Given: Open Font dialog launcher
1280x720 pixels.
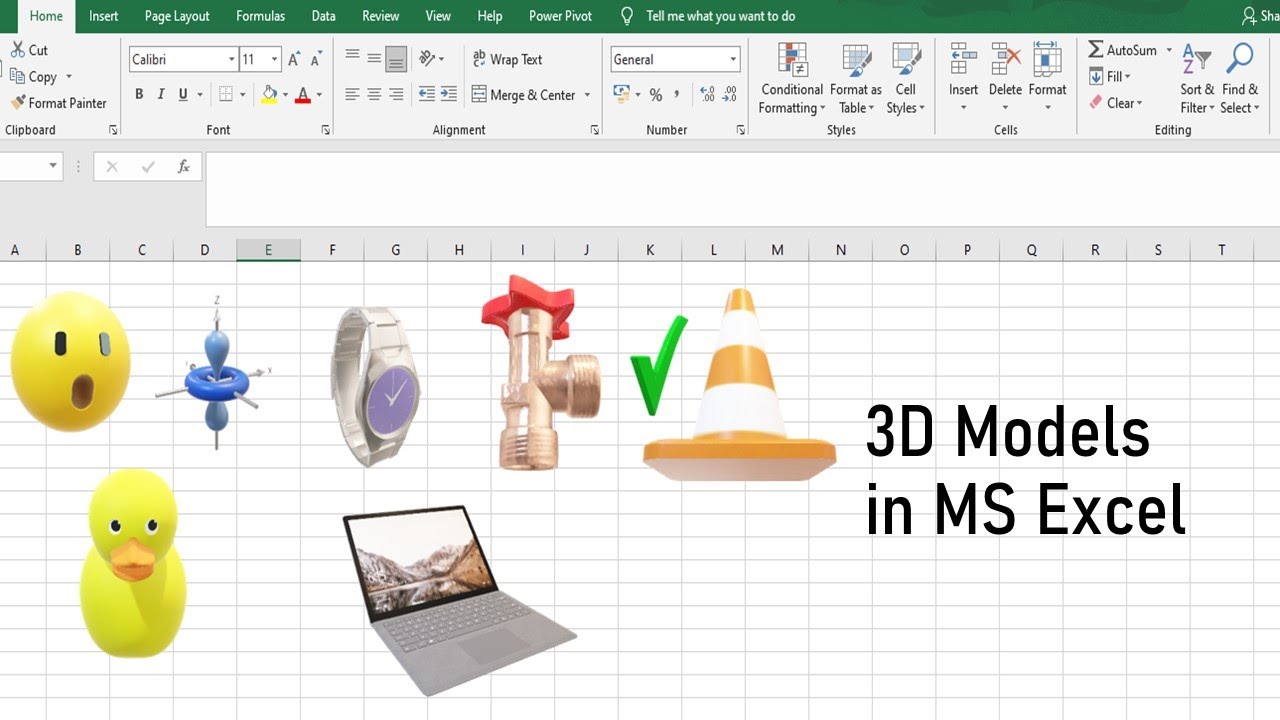Looking at the screenshot, I should [x=326, y=130].
